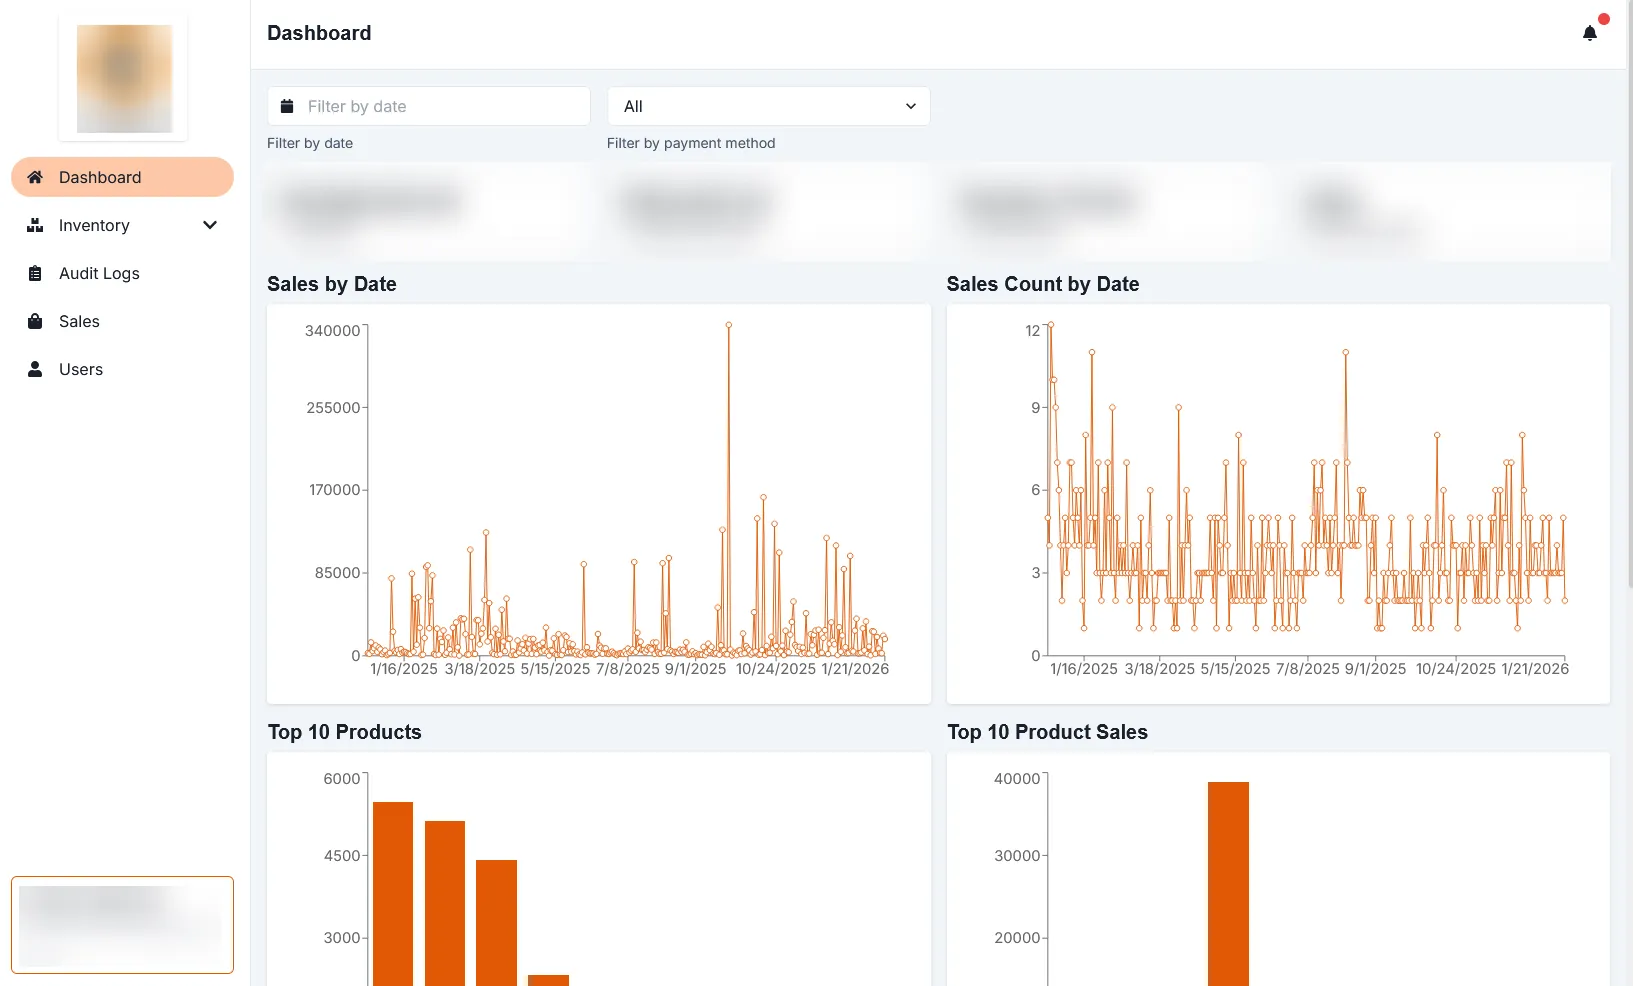Navigate to Sales in sidebar
Screen dimensions: 1633x986
tap(122, 321)
